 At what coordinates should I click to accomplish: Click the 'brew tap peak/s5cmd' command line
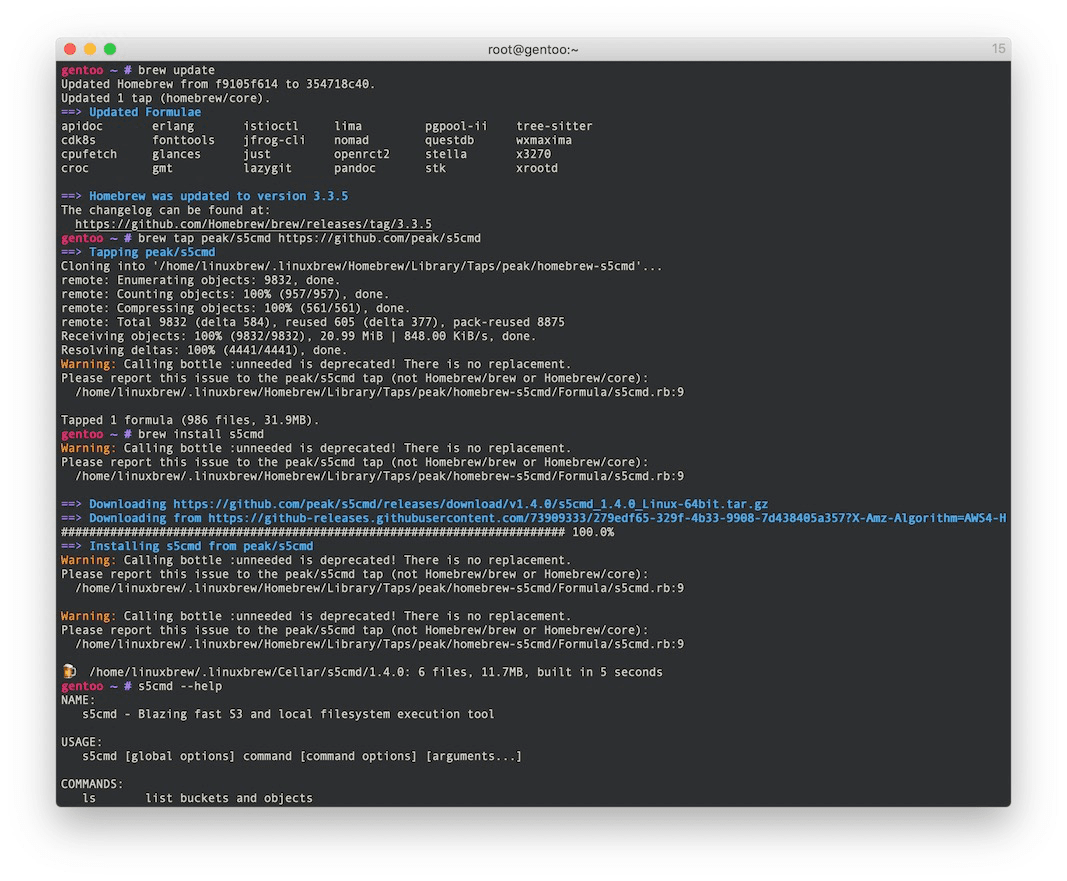click(x=309, y=238)
